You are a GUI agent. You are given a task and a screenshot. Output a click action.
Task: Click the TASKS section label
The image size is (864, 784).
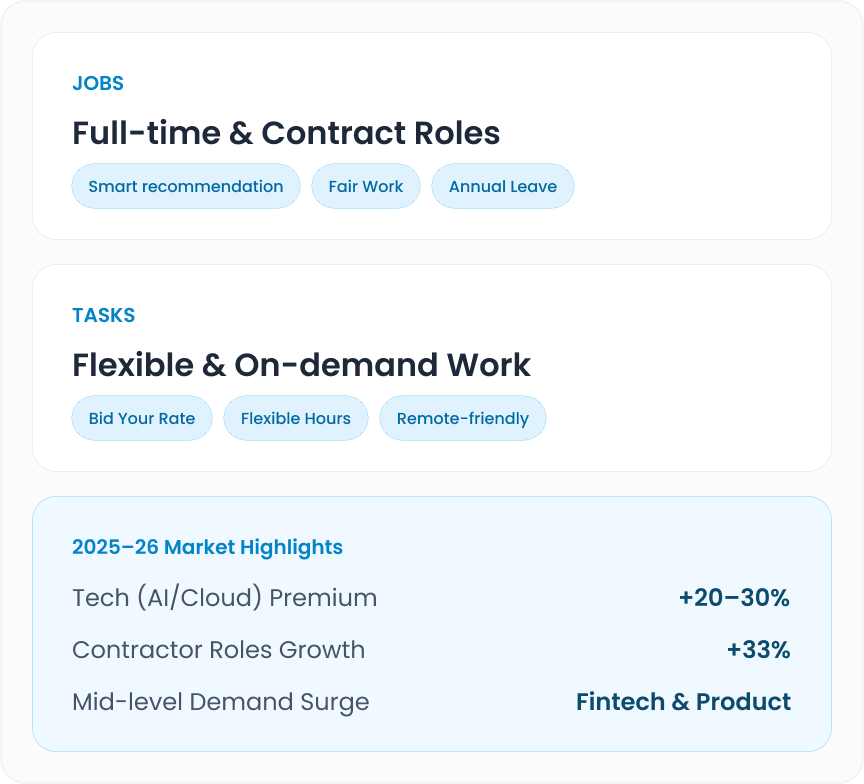[x=104, y=316]
